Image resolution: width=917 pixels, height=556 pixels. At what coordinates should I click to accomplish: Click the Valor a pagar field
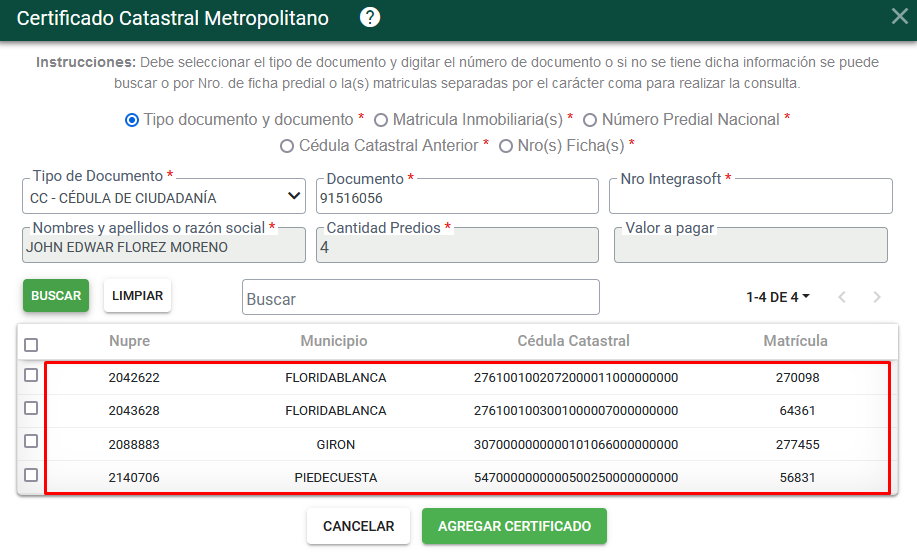pyautogui.click(x=751, y=246)
